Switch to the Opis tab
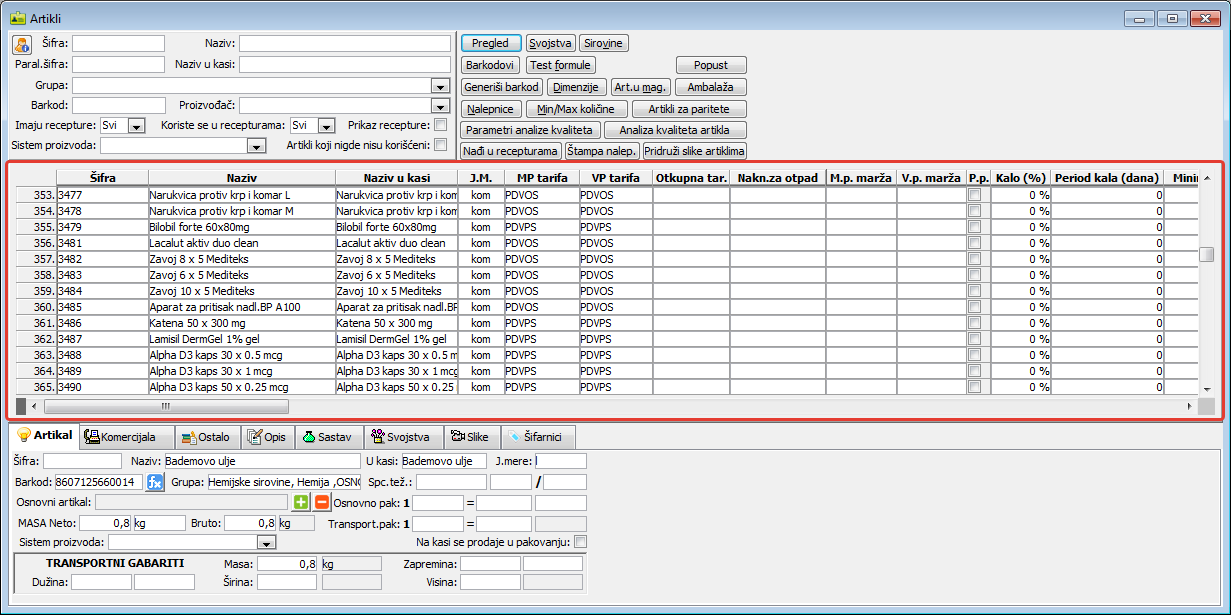 [x=267, y=437]
